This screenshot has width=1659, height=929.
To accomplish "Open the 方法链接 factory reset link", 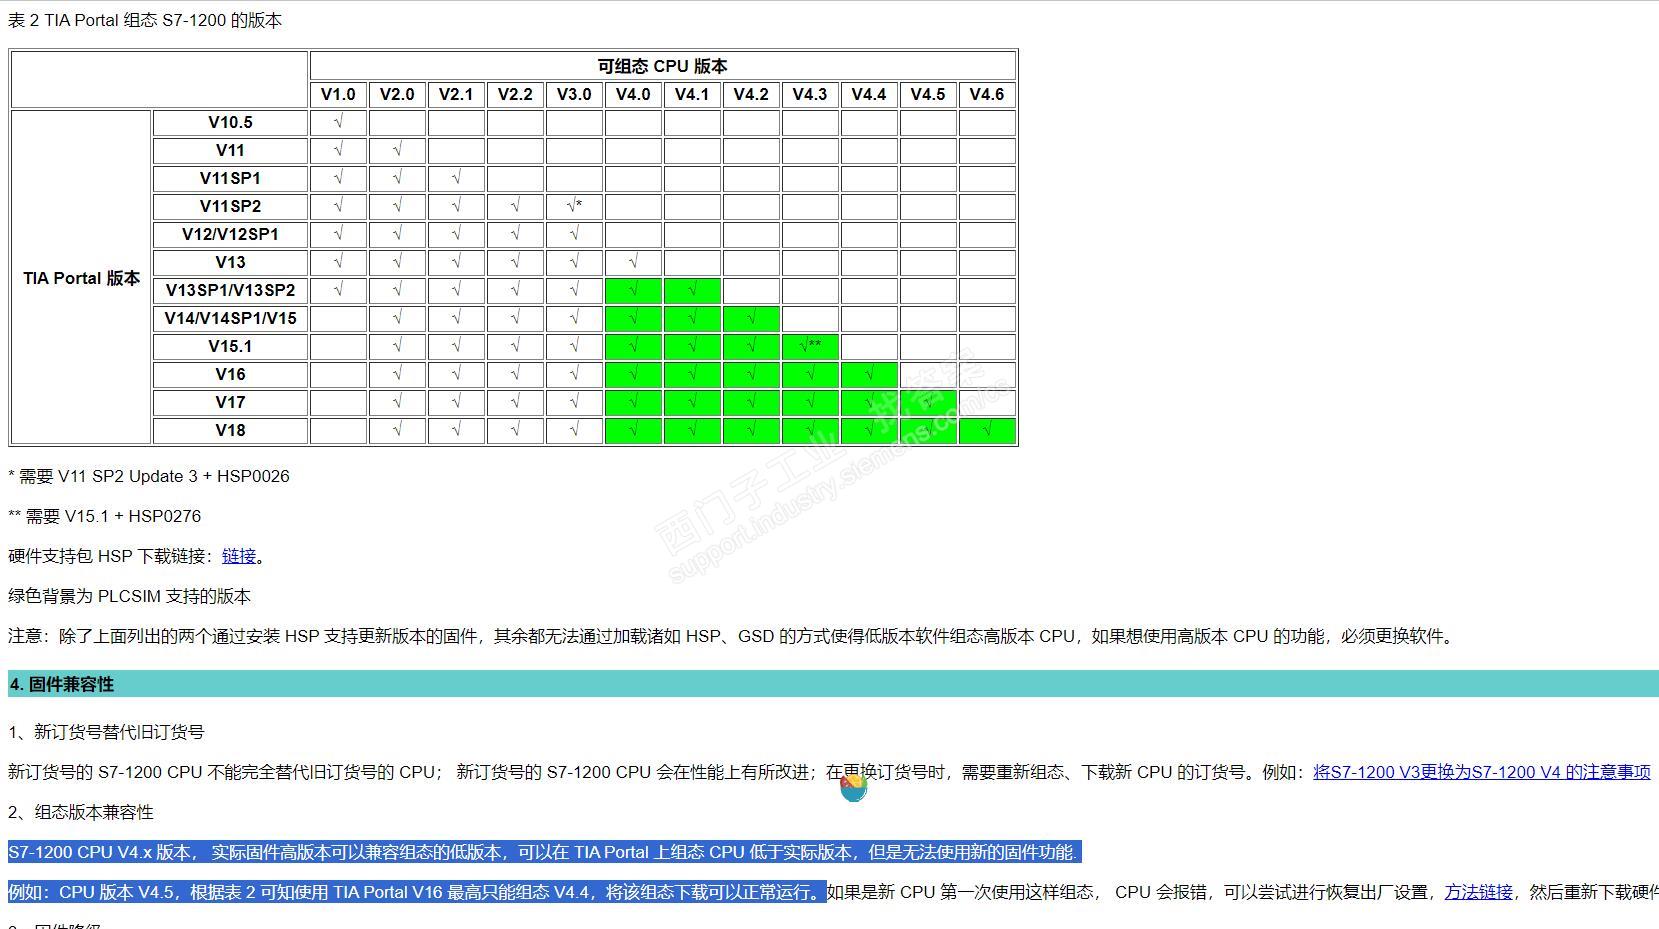I will point(1478,892).
